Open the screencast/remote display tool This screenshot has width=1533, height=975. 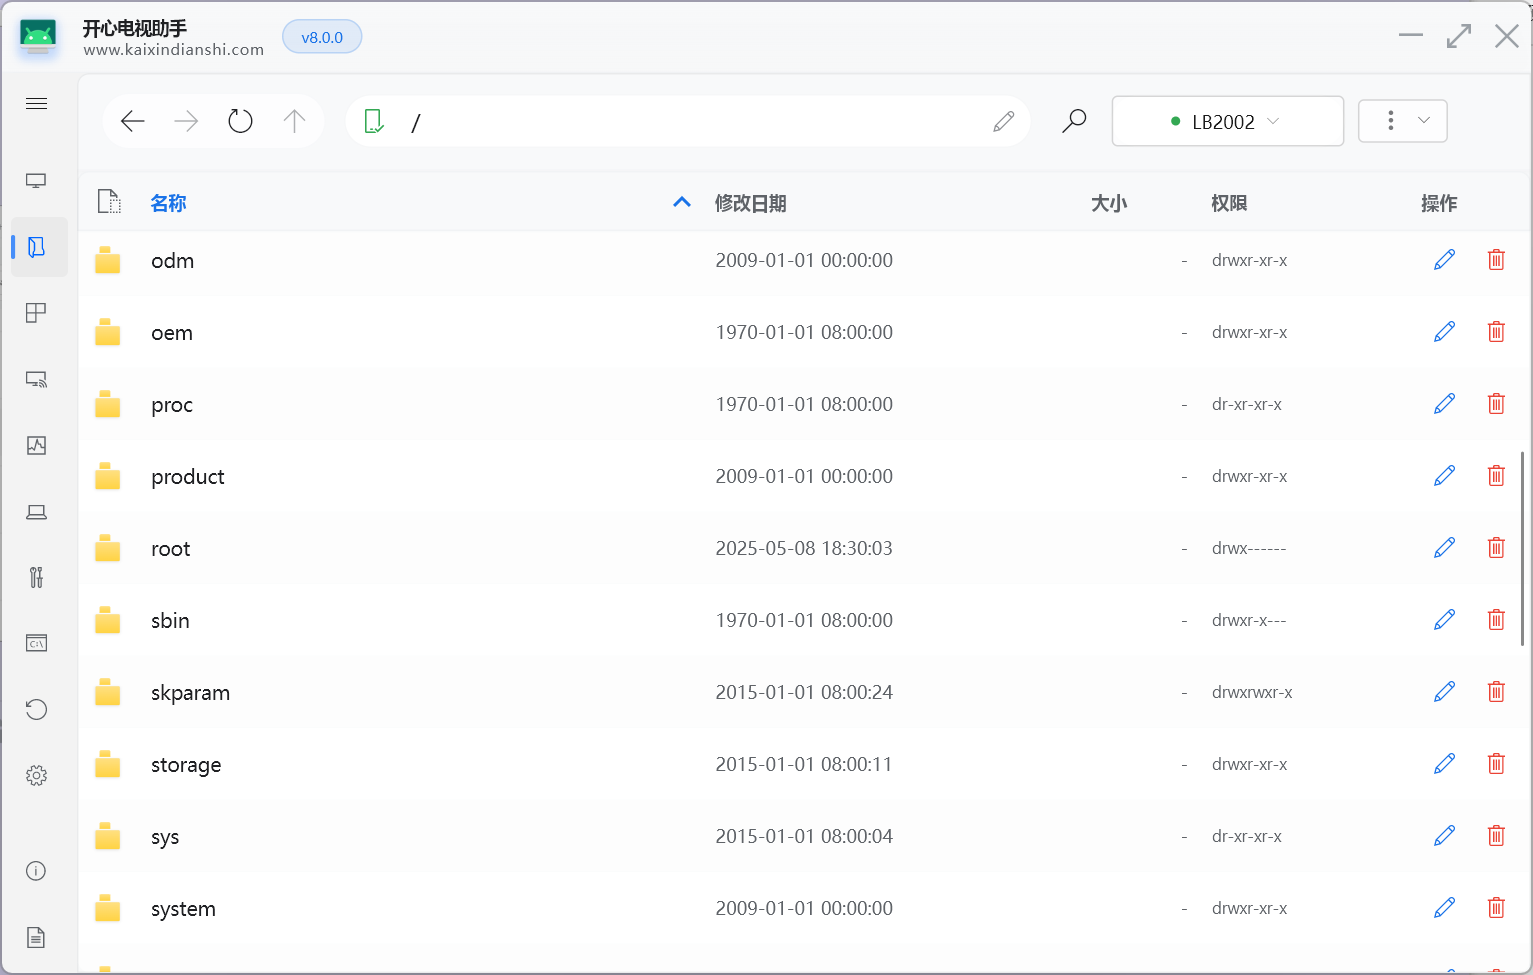coord(36,379)
